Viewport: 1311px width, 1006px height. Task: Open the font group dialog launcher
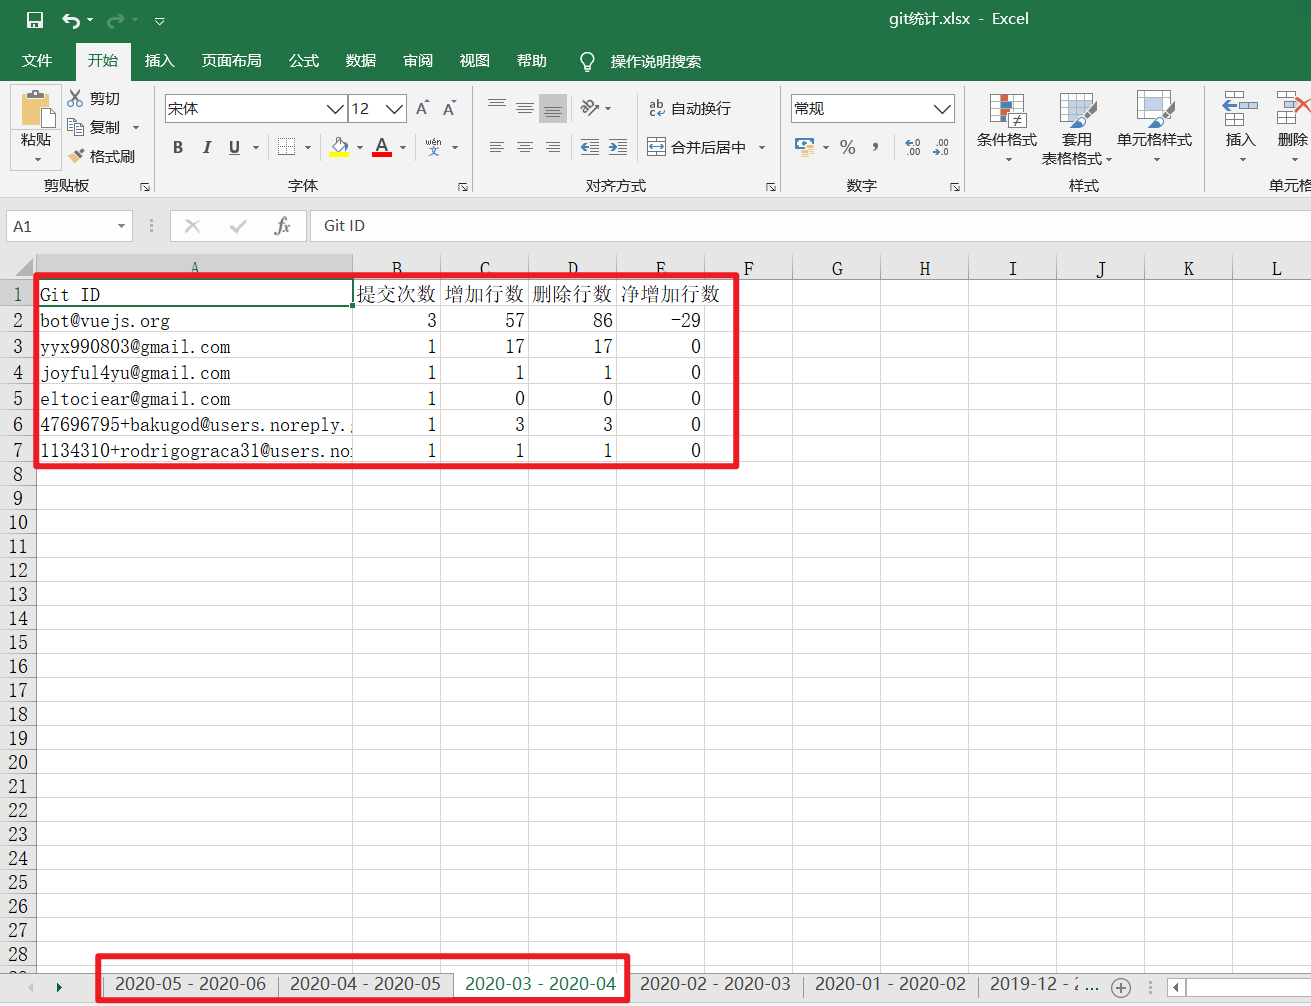pyautogui.click(x=463, y=187)
